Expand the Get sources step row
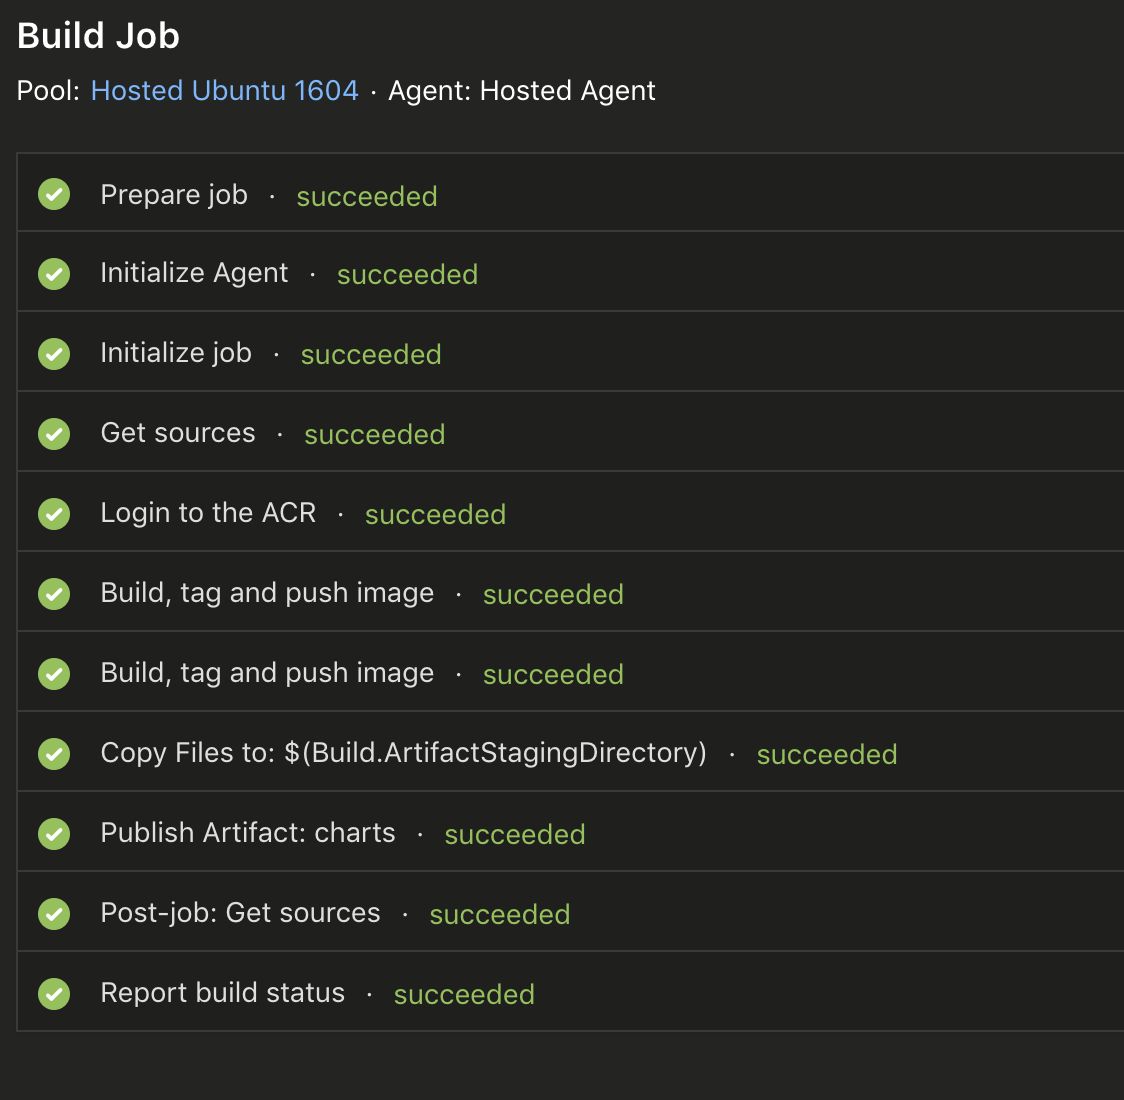 (178, 432)
